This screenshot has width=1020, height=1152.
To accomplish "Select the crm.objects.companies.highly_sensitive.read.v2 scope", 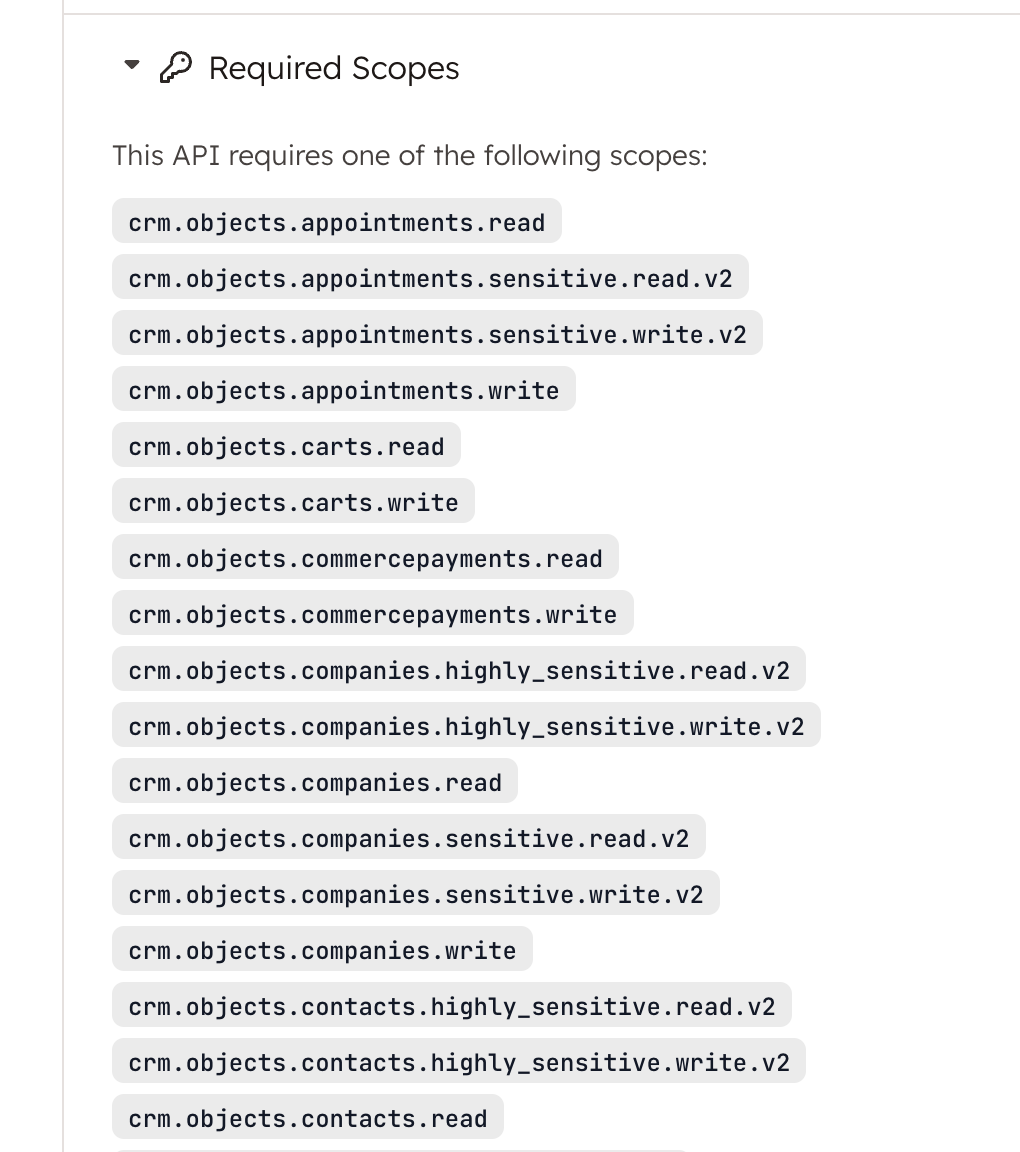I will pyautogui.click(x=458, y=670).
